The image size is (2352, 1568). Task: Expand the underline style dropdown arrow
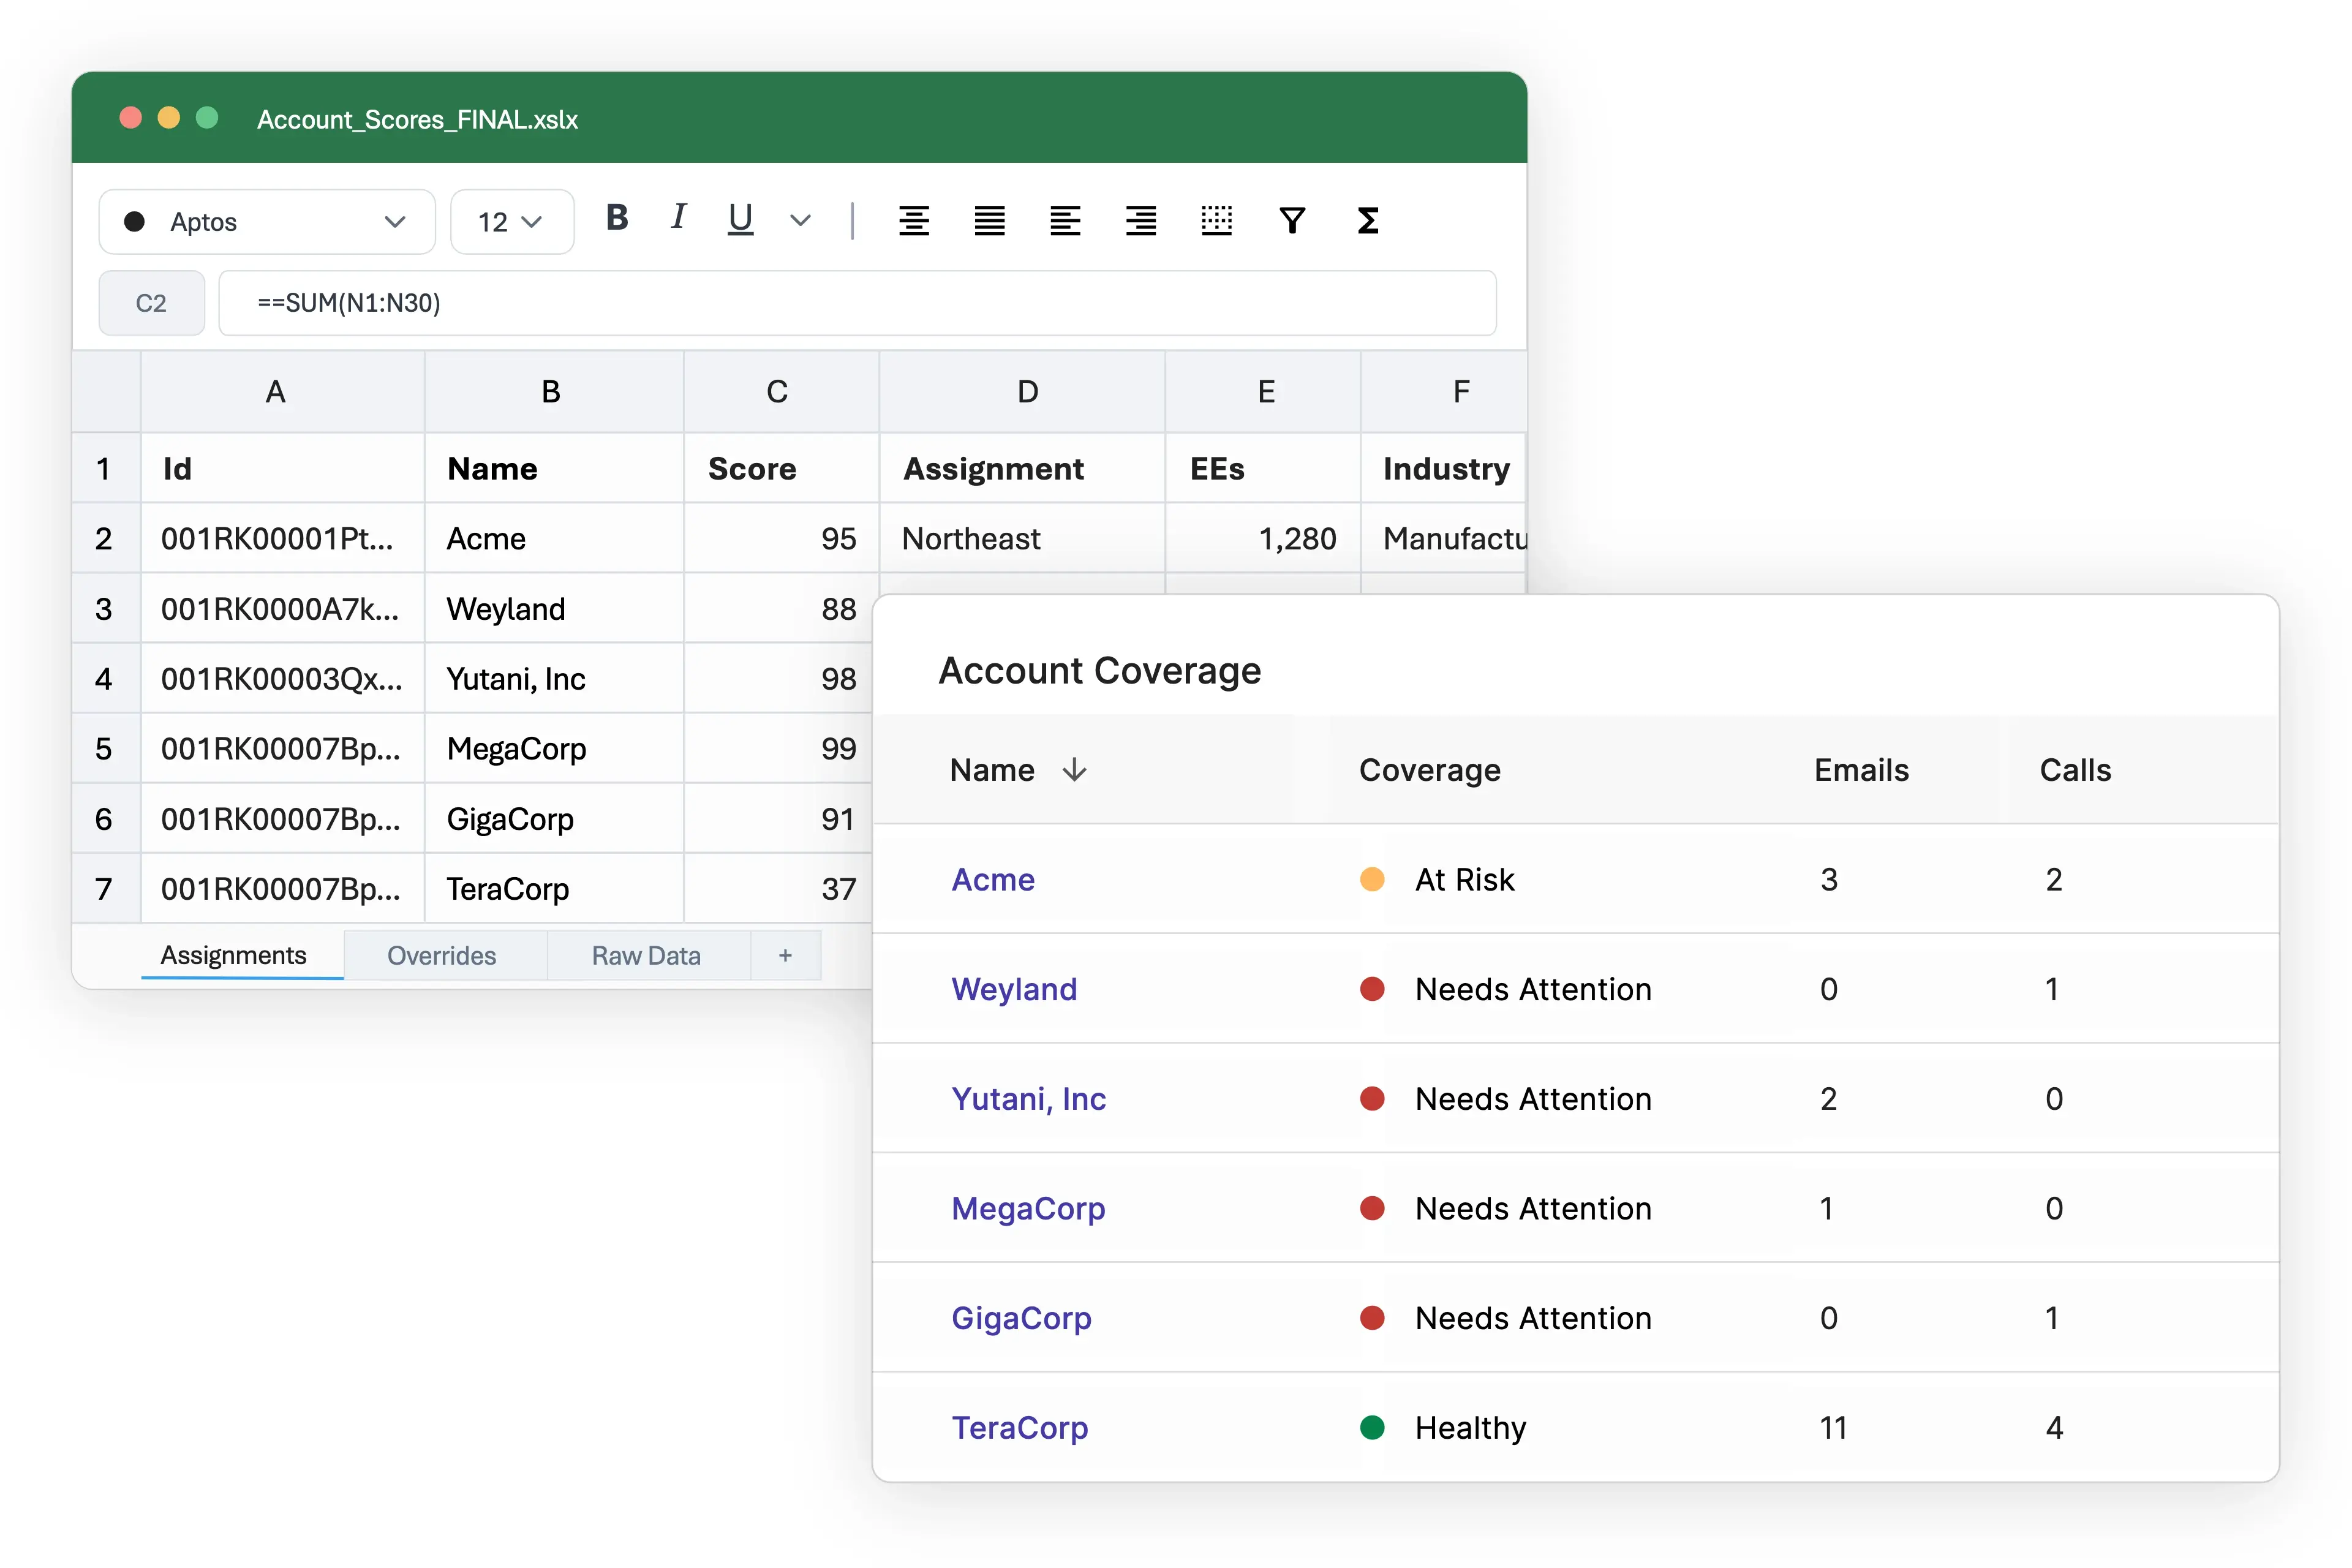pos(800,221)
